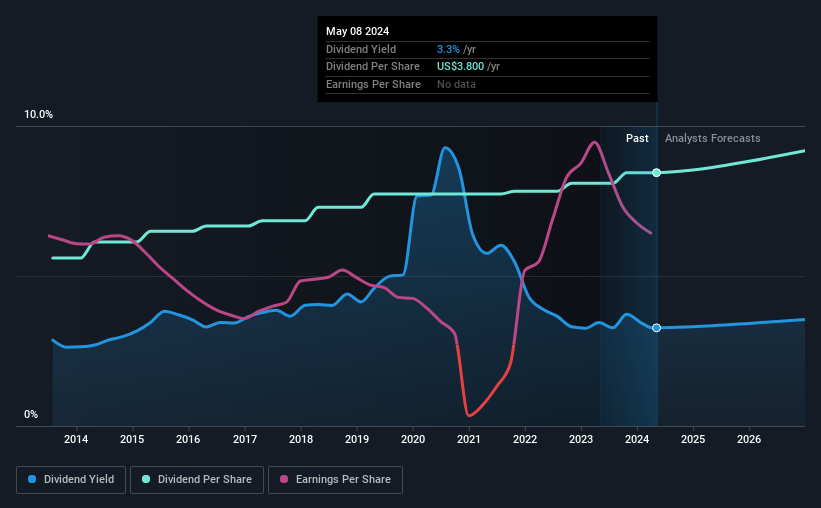Toggle the Dividend Yield legend button
The height and width of the screenshot is (508, 821).
(x=71, y=480)
